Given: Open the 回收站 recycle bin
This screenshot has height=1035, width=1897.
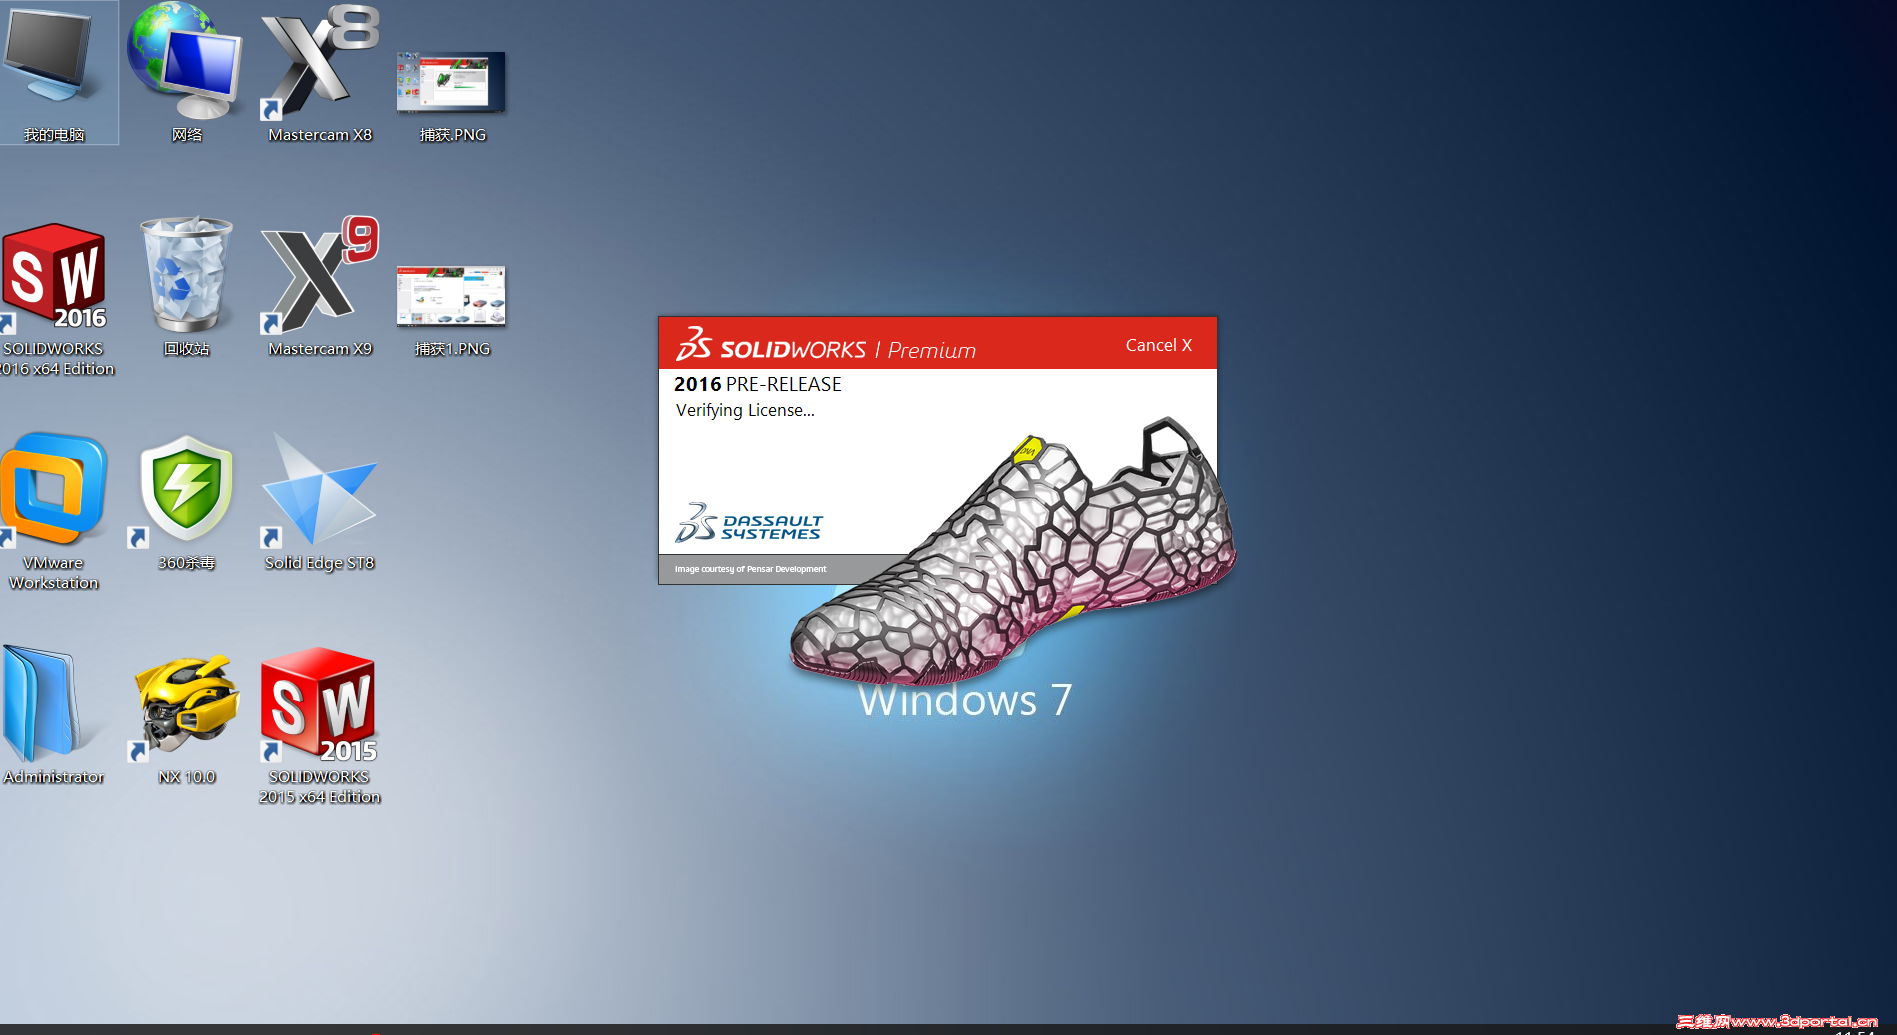Looking at the screenshot, I should tap(186, 288).
